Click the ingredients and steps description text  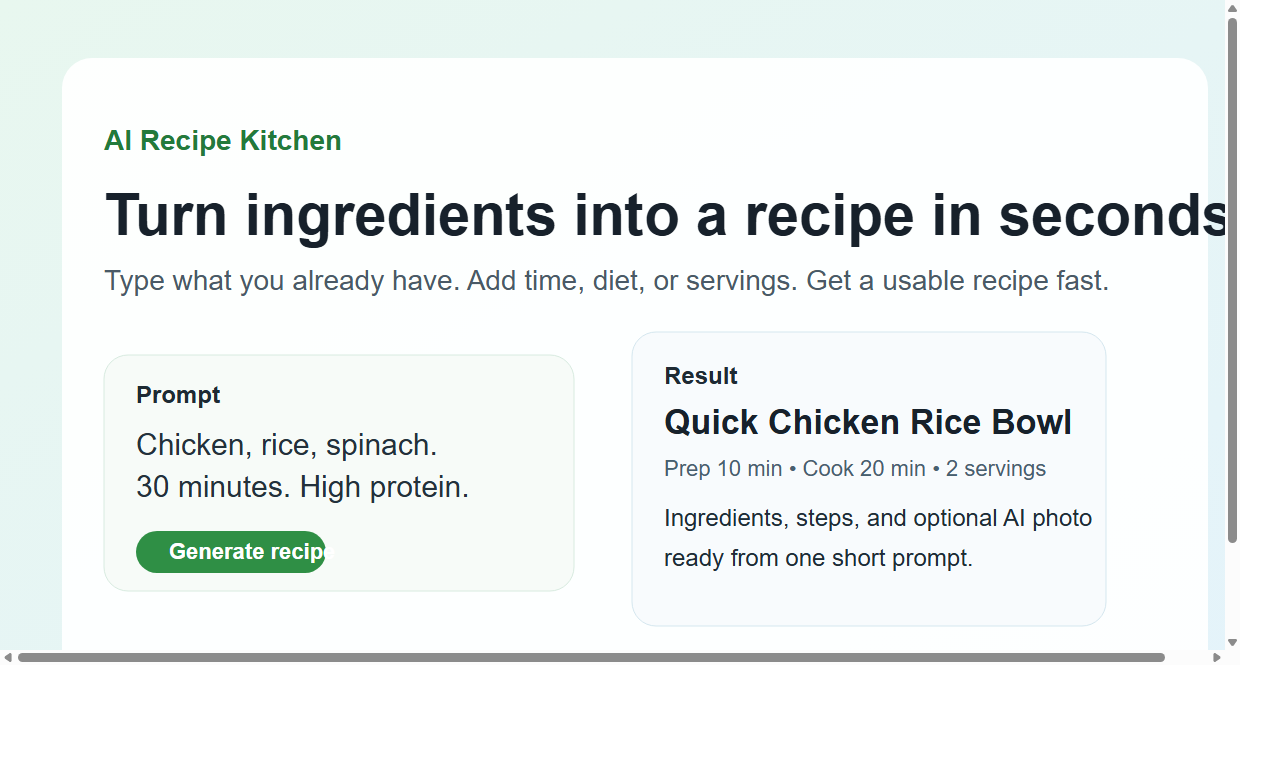click(878, 537)
